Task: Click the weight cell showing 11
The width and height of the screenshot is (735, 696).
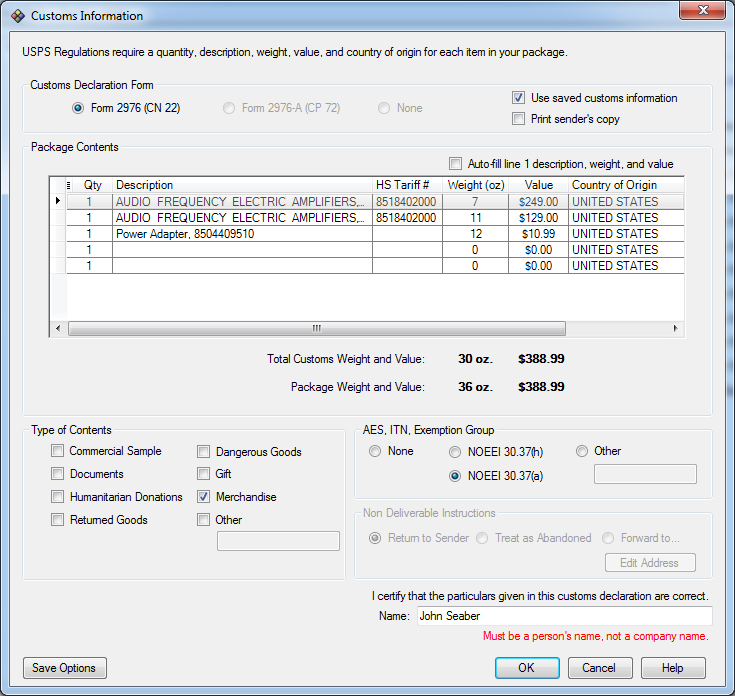Action: click(475, 218)
